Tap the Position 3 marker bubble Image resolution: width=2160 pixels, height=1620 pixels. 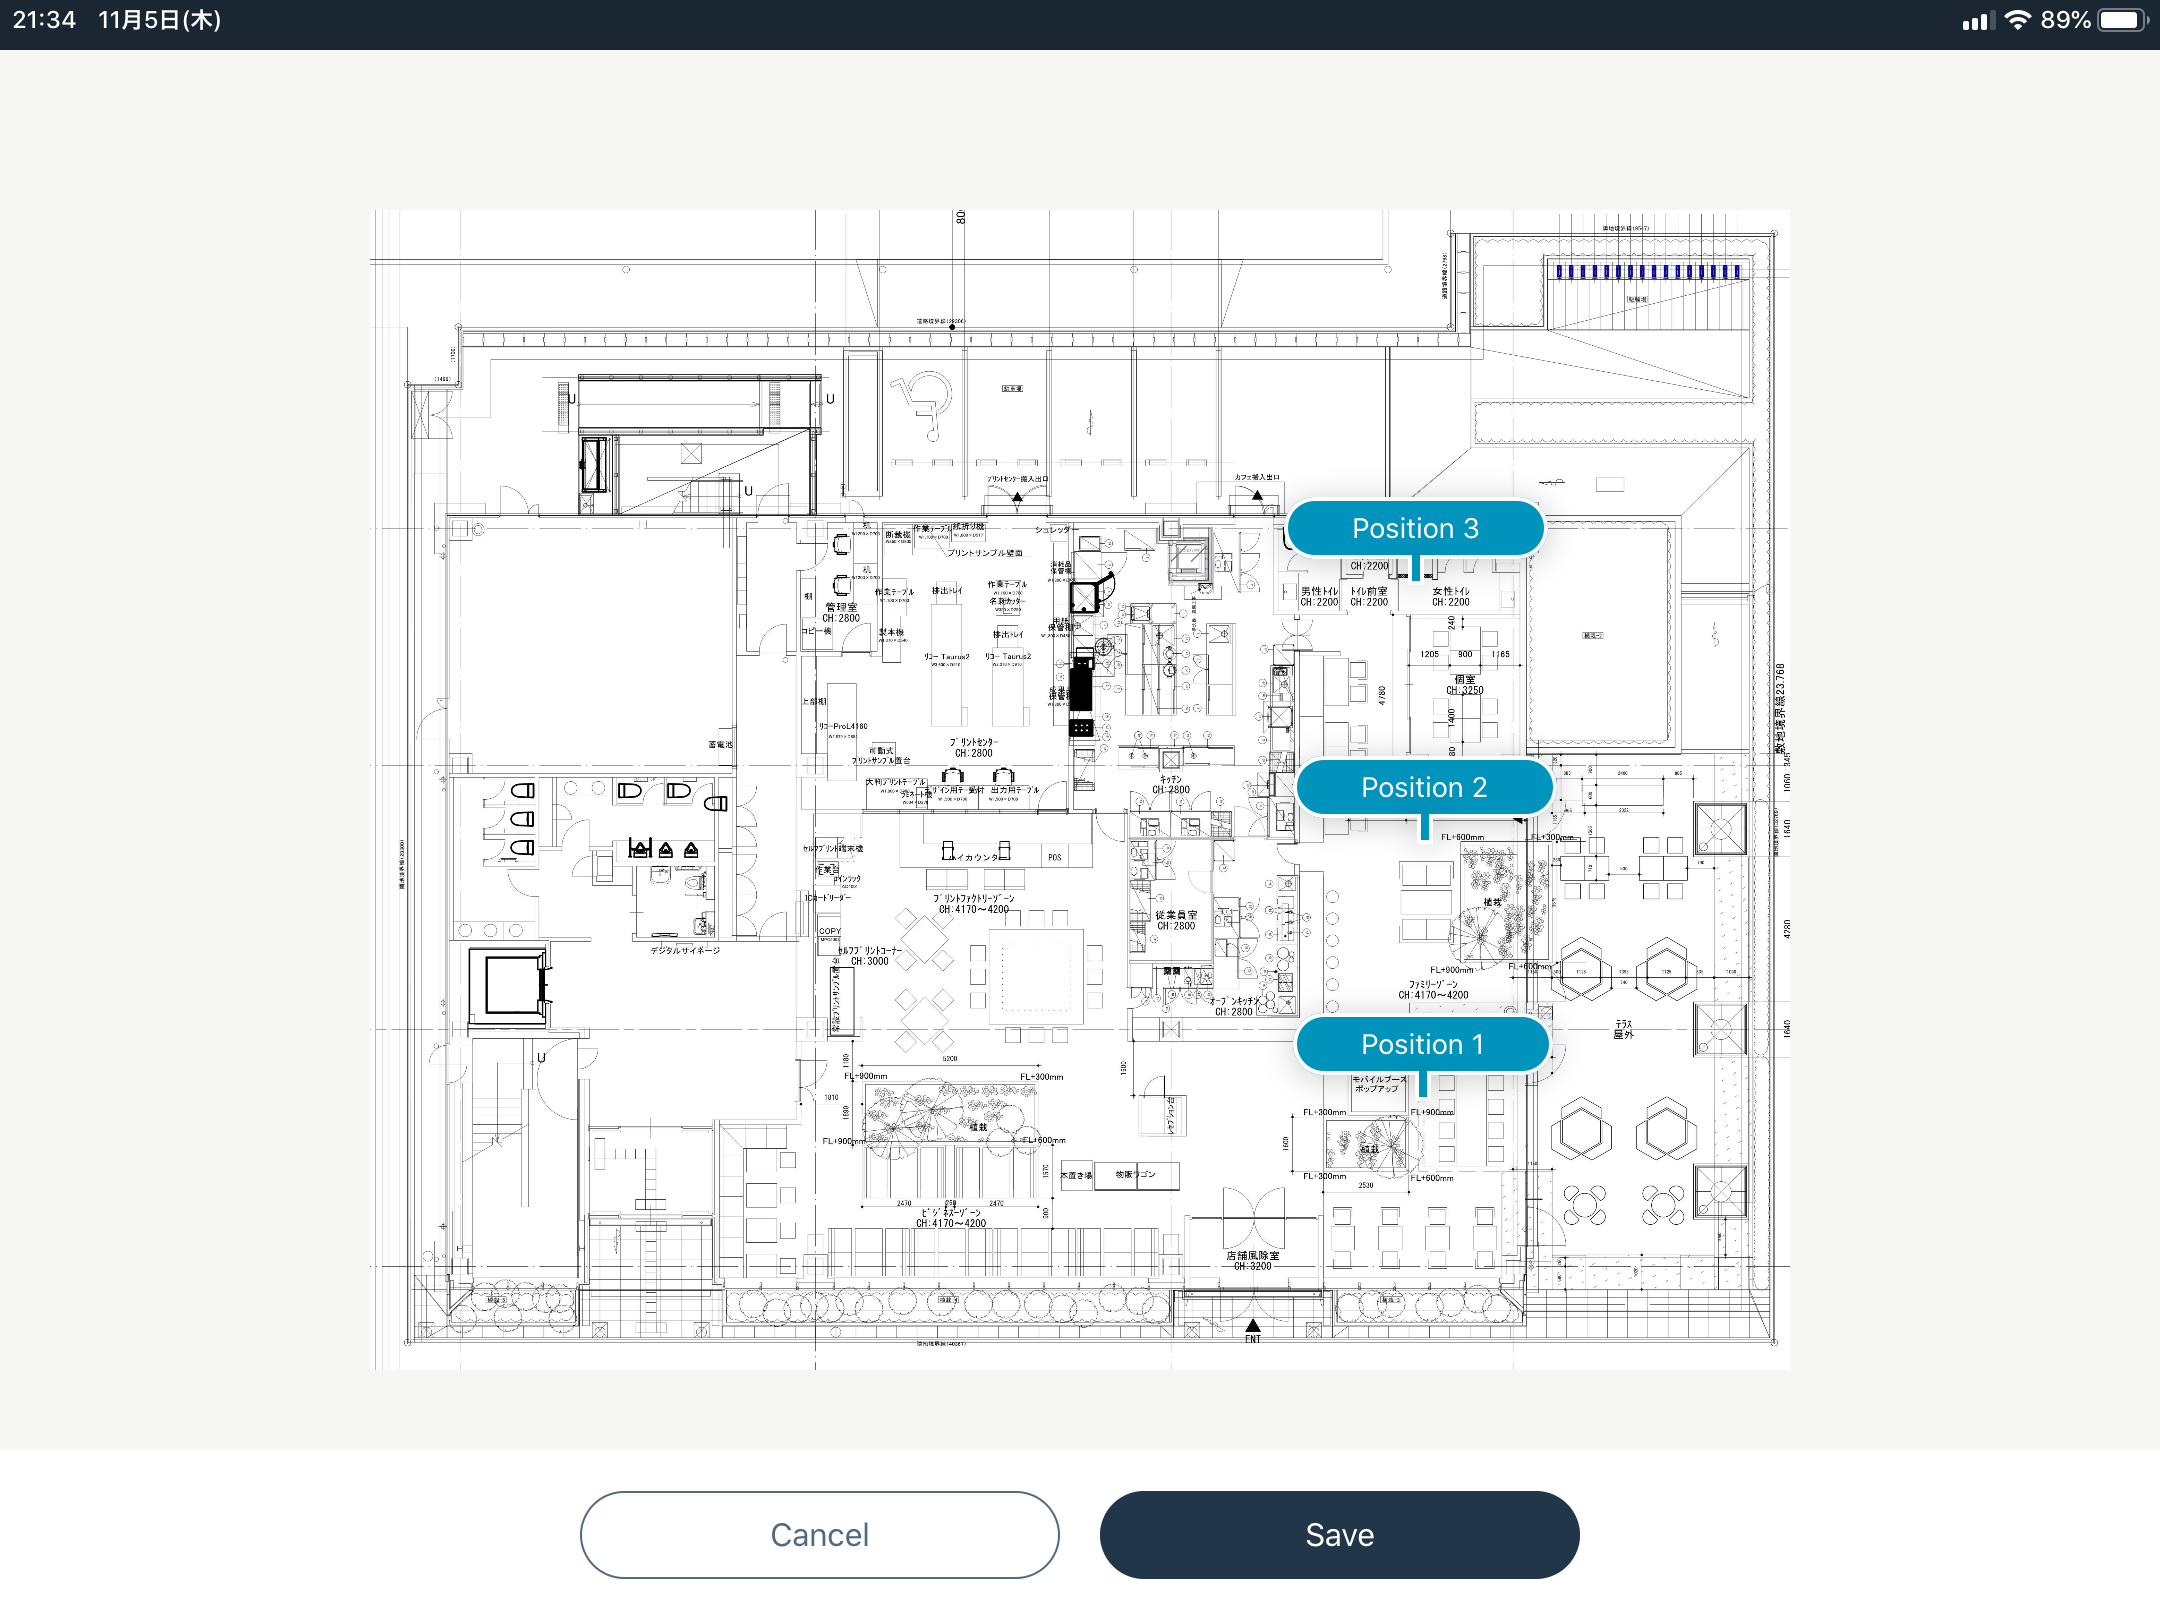[x=1415, y=528]
